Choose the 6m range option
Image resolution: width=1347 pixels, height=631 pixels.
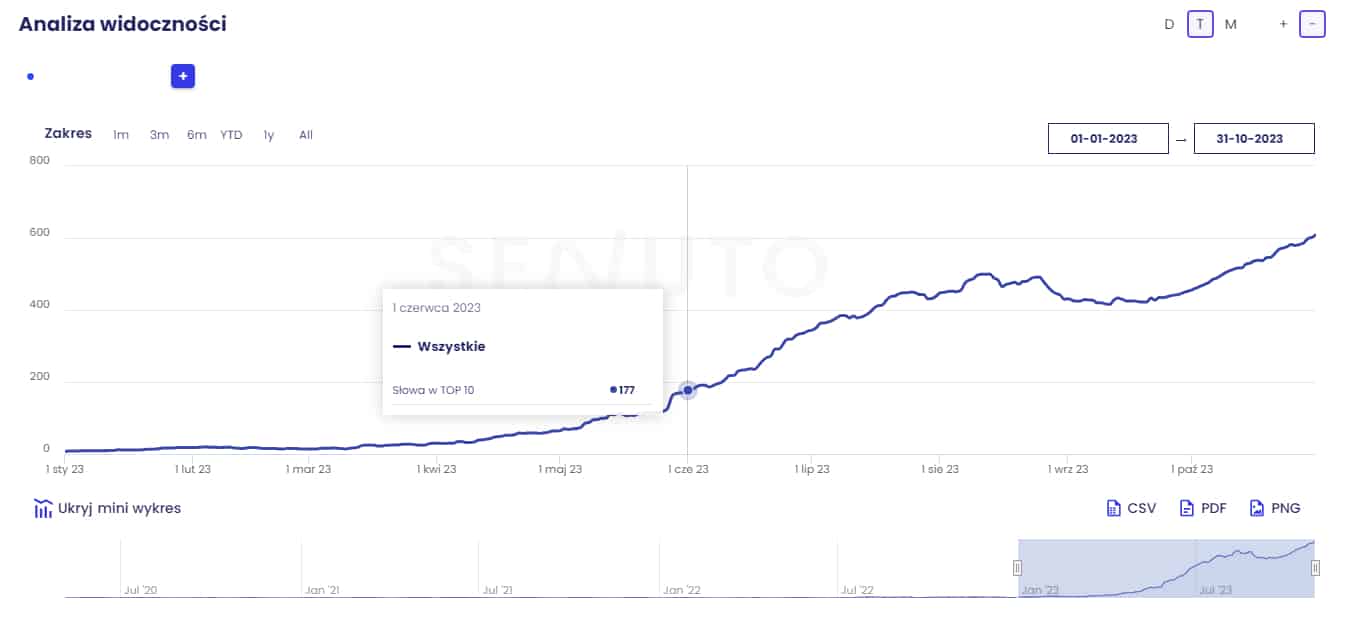point(196,135)
